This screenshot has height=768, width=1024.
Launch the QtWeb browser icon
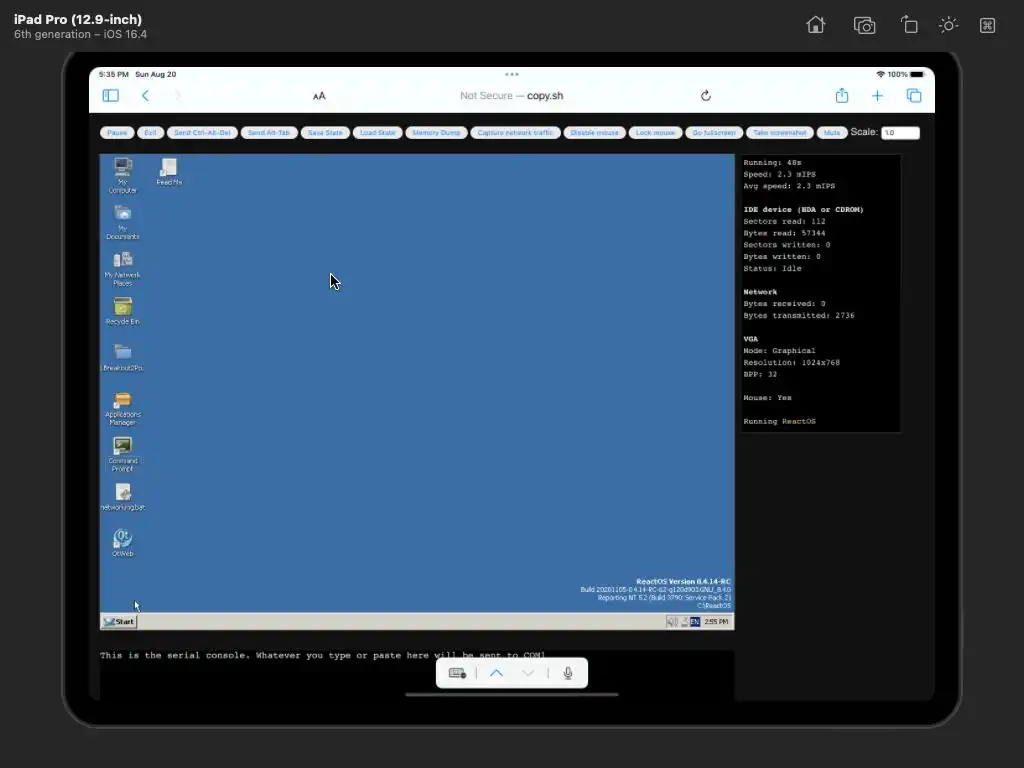pyautogui.click(x=123, y=543)
